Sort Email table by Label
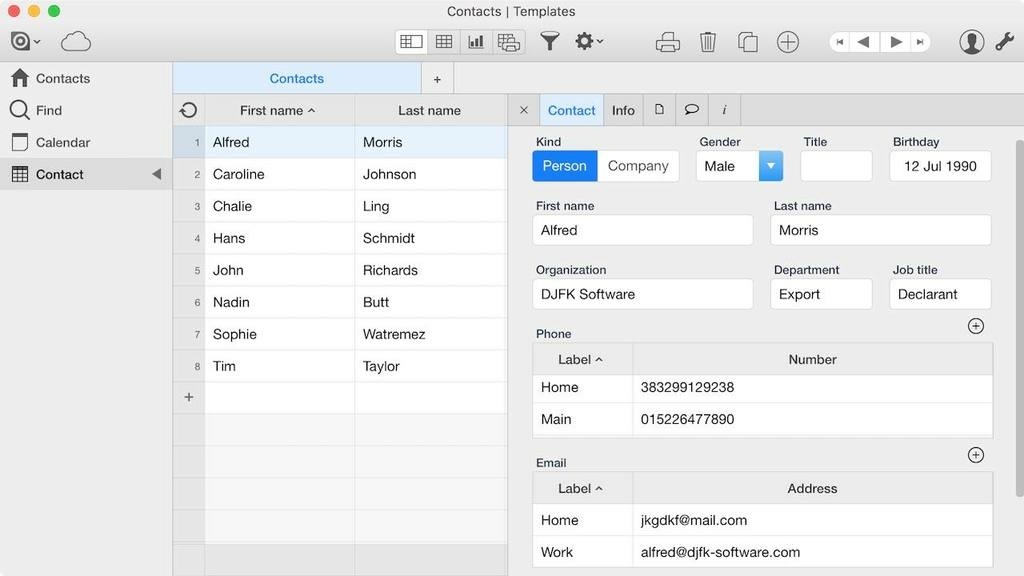The width and height of the screenshot is (1024, 576). [583, 488]
